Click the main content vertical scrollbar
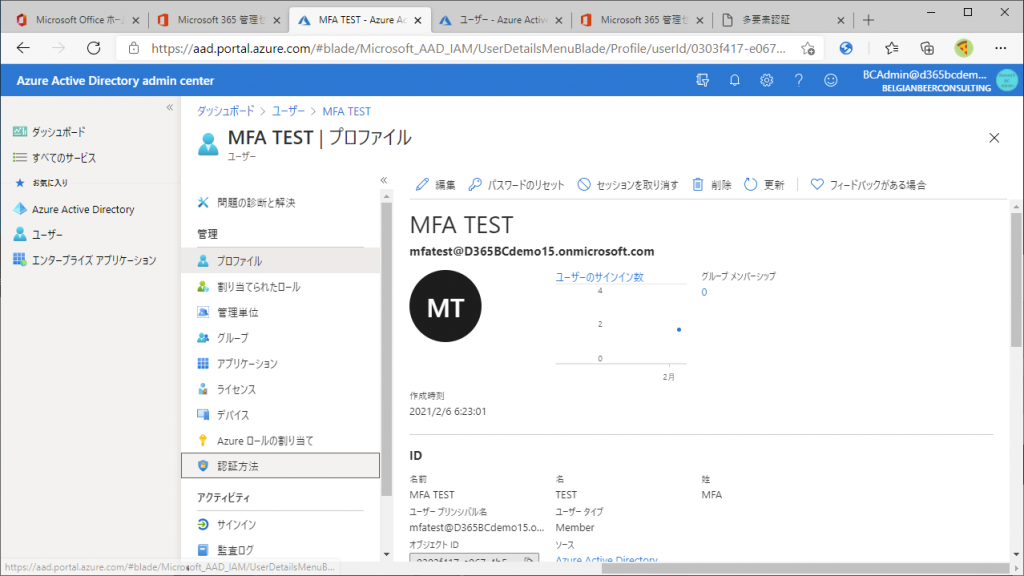This screenshot has width=1024, height=576. point(1017,281)
